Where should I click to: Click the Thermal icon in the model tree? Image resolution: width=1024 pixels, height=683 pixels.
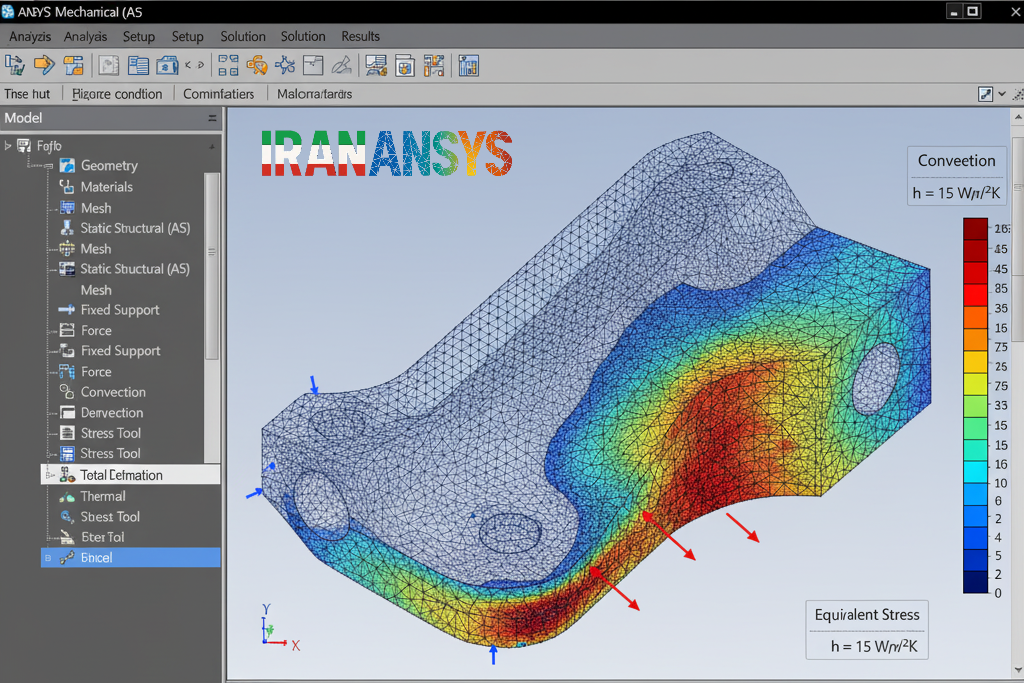(x=67, y=496)
